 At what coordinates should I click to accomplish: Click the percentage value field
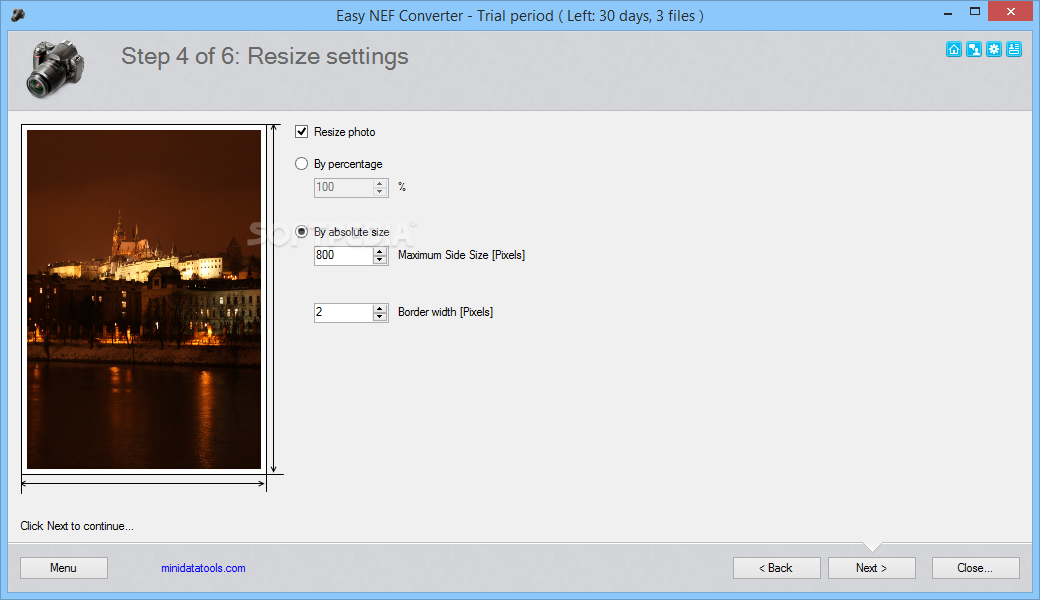click(x=344, y=187)
